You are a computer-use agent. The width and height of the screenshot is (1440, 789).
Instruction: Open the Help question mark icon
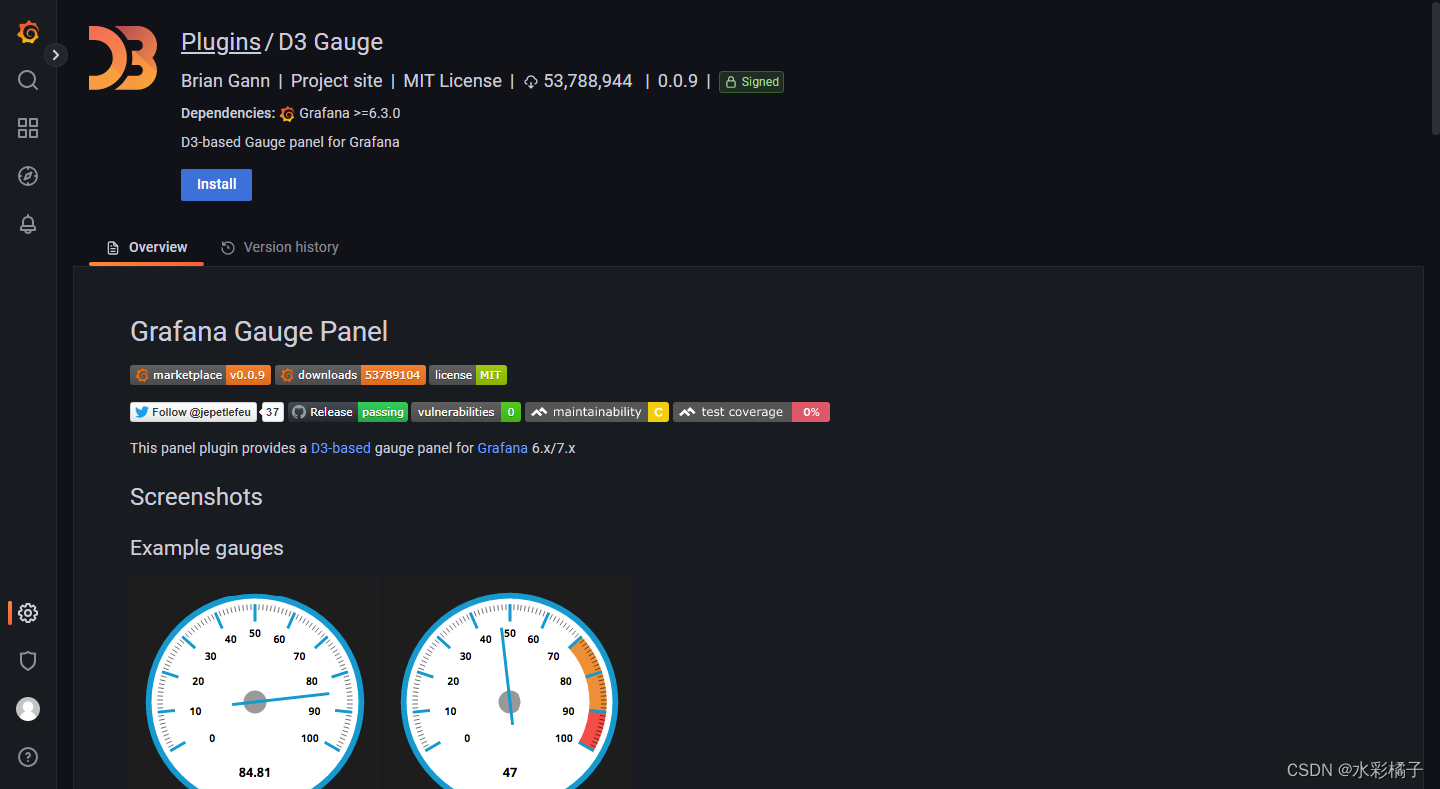(x=28, y=757)
